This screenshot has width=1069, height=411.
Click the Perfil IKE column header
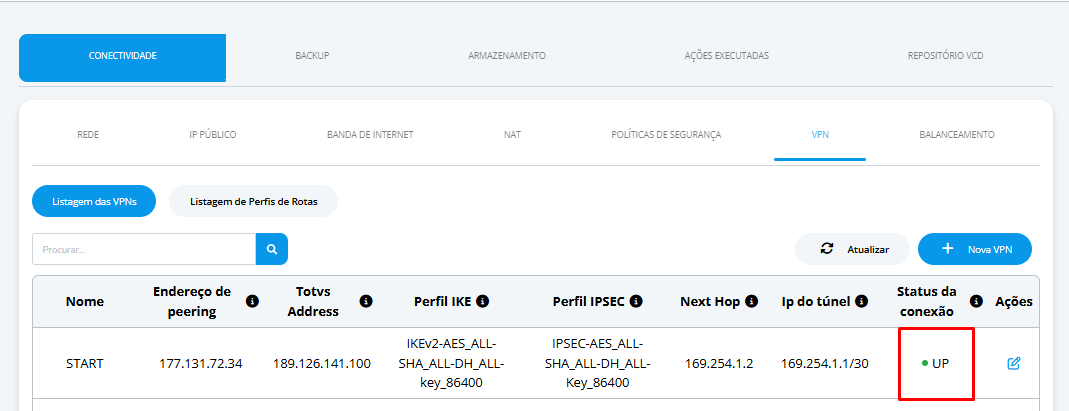[442, 301]
